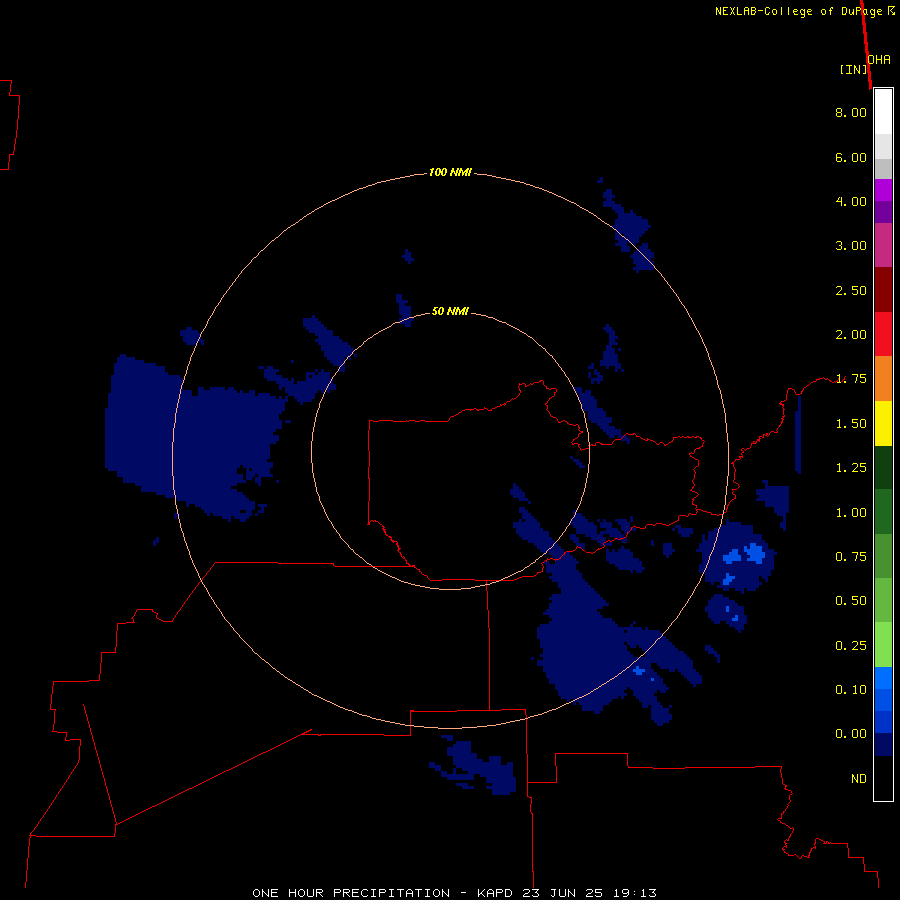
Task: Click the 2.00 legend value
Action: click(x=851, y=335)
